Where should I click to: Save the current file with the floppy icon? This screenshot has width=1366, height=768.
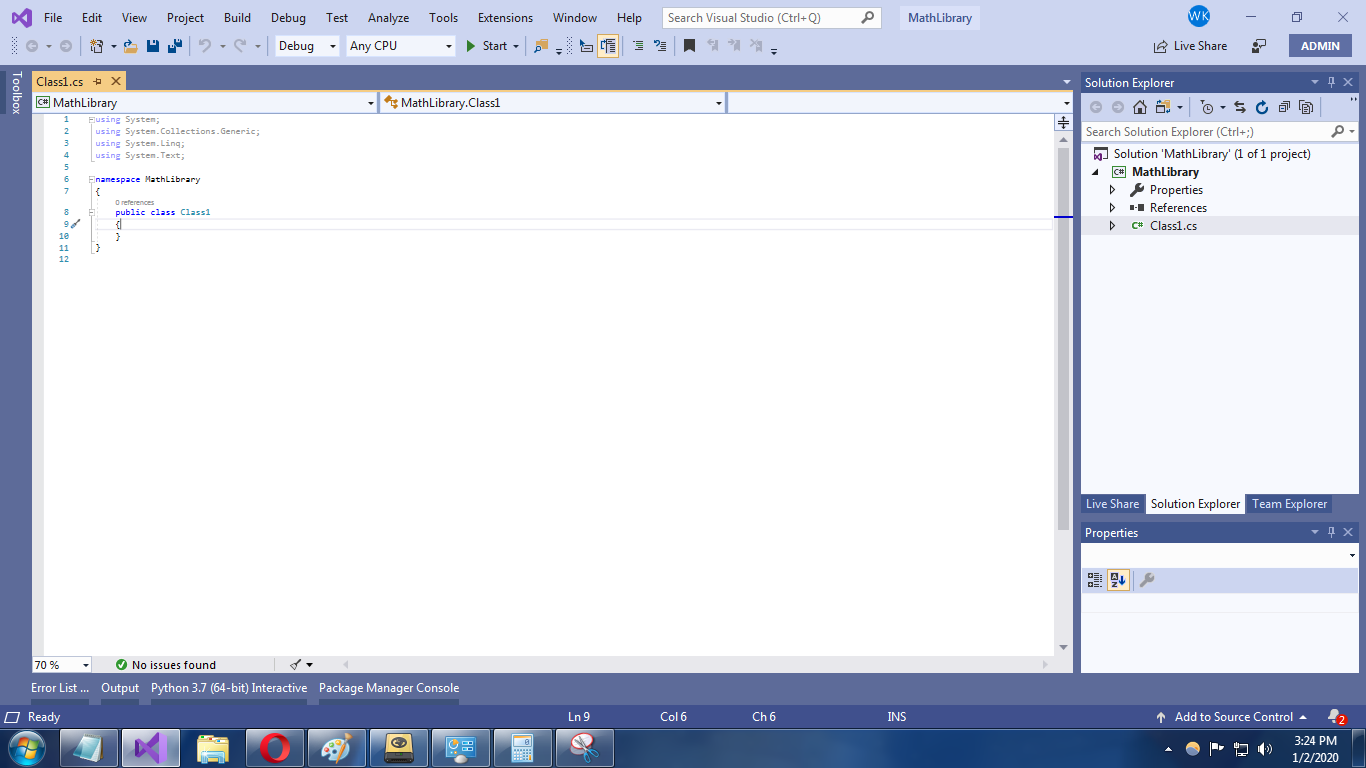(x=153, y=46)
